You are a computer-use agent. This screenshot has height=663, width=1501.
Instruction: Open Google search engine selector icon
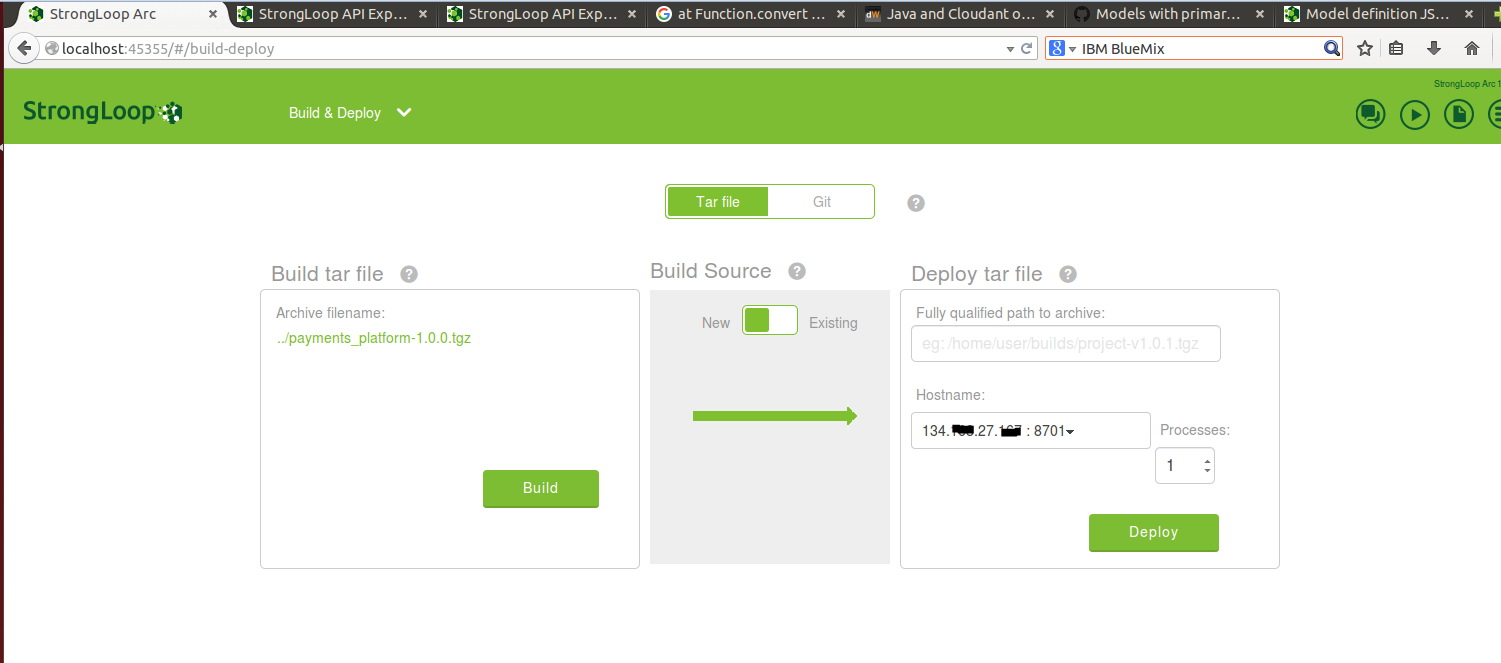pos(1062,48)
